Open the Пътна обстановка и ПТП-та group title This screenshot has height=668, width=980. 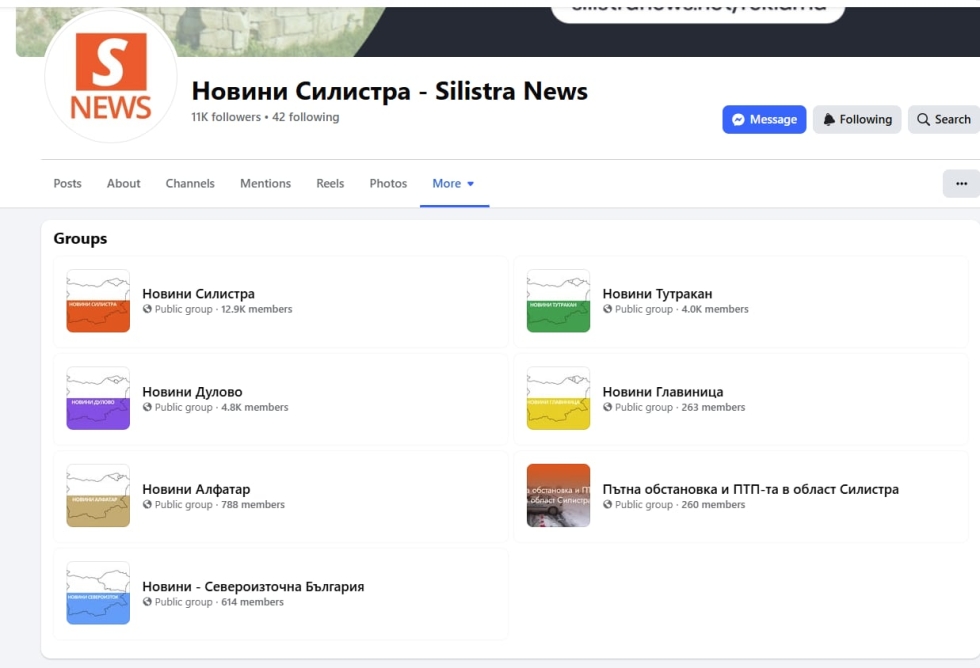(750, 489)
